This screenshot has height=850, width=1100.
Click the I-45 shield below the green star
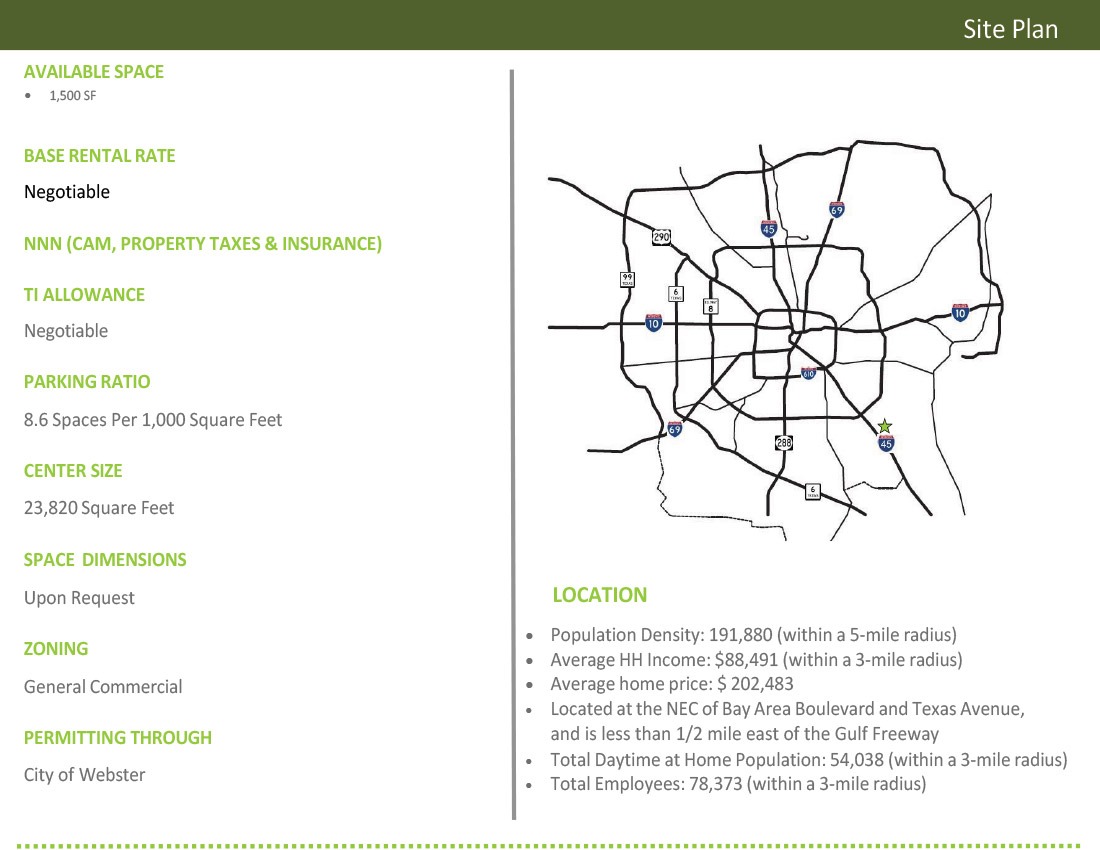[886, 443]
